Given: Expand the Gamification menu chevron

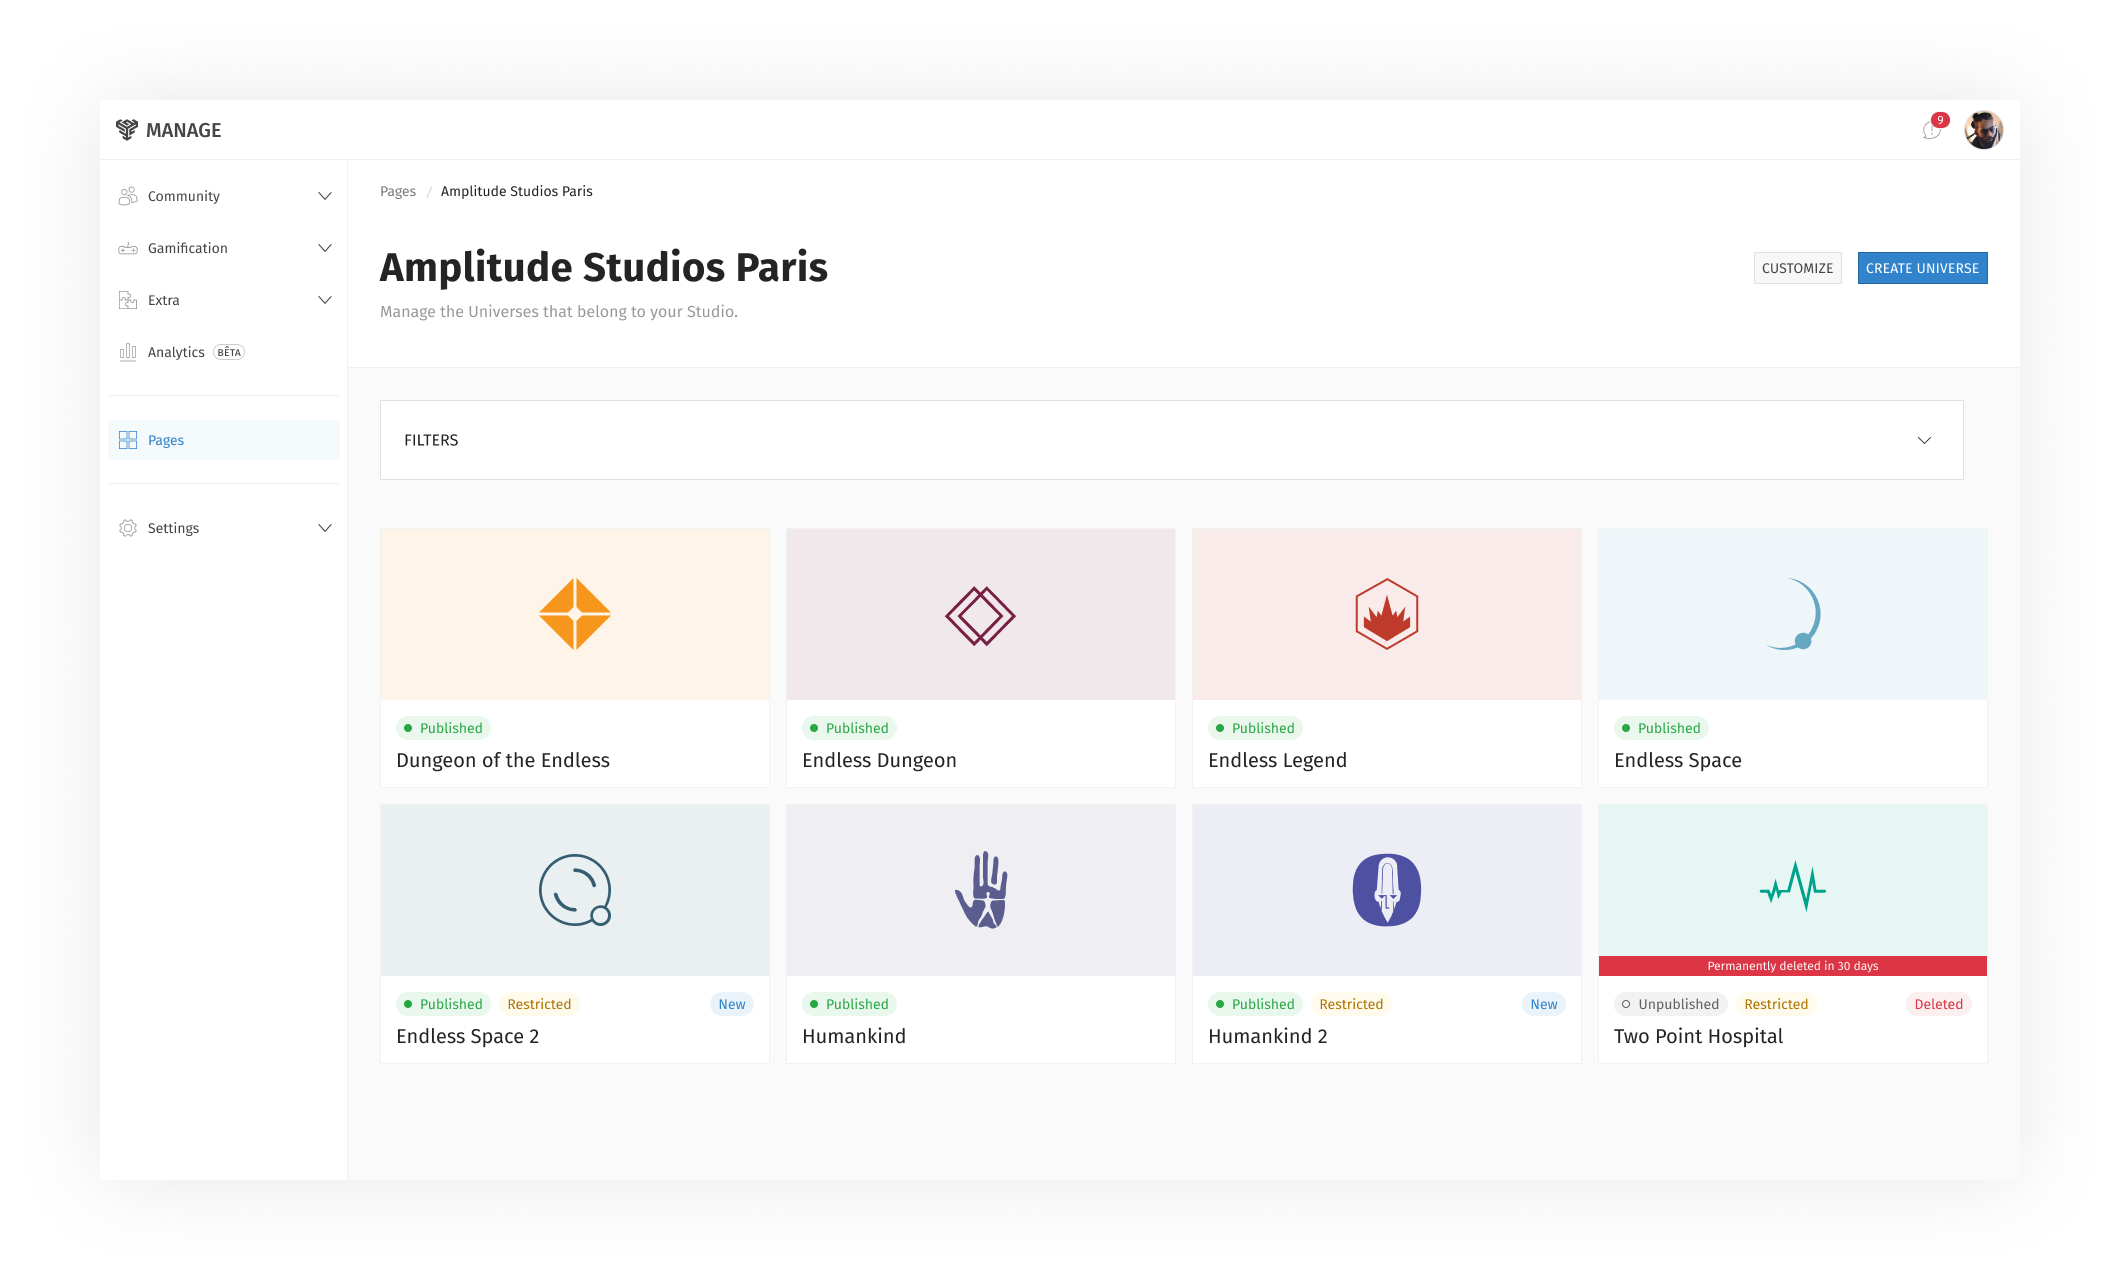Looking at the screenshot, I should point(325,248).
